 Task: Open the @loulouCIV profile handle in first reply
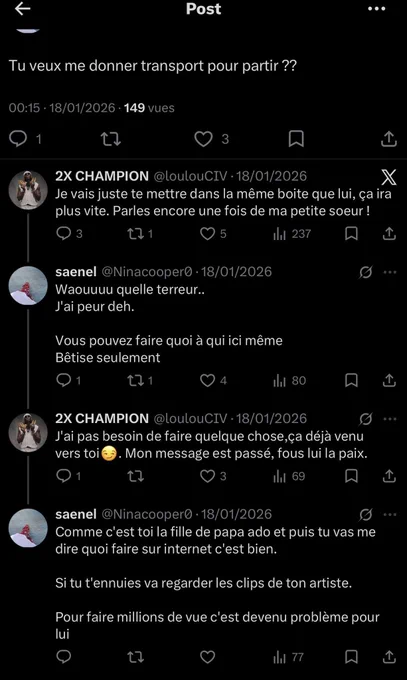coord(190,176)
